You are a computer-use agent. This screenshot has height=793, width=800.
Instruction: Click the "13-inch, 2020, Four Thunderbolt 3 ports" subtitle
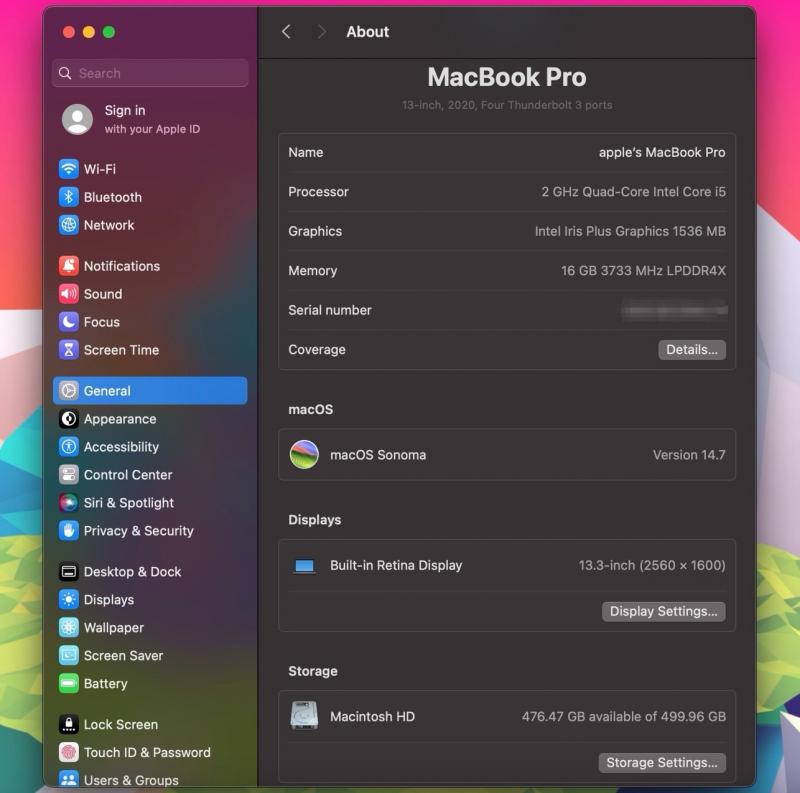[507, 105]
